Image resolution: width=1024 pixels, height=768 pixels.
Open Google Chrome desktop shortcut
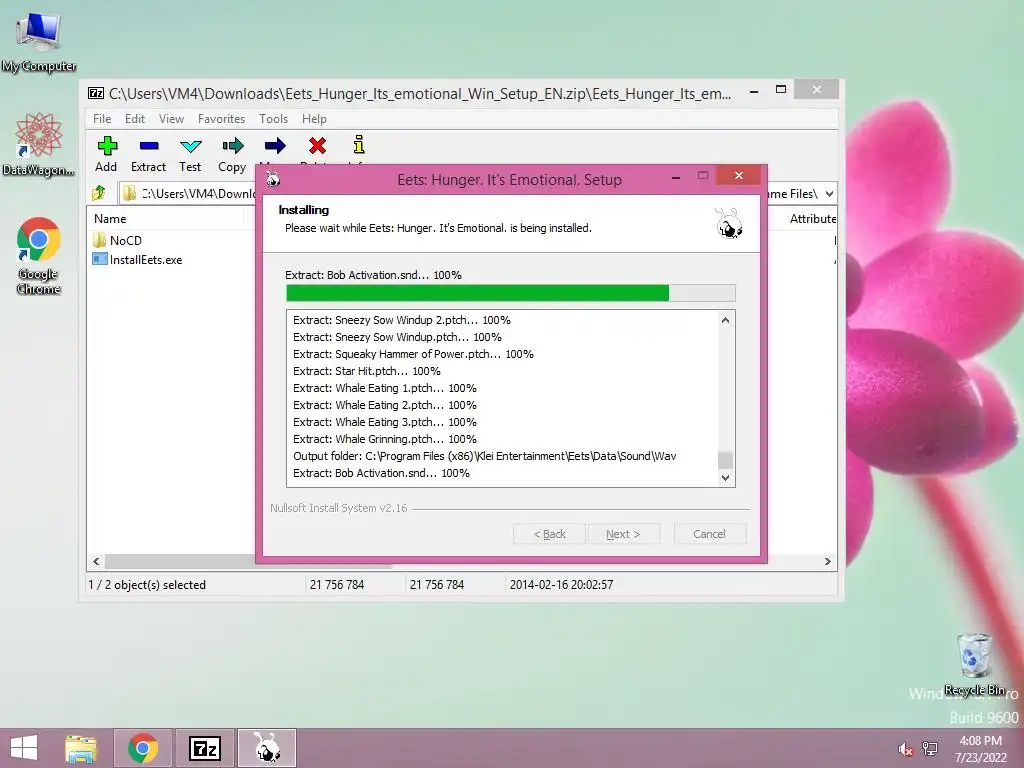[x=39, y=256]
